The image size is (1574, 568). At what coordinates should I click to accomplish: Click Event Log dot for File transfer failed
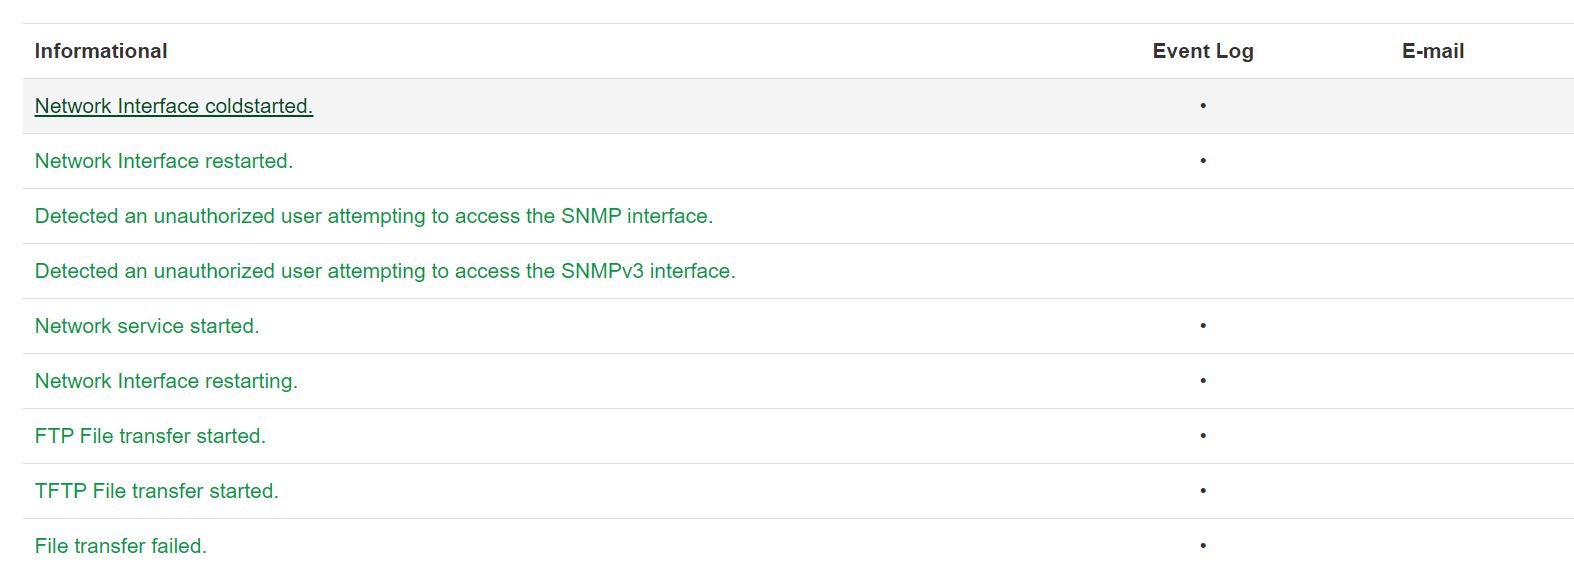pyautogui.click(x=1203, y=545)
